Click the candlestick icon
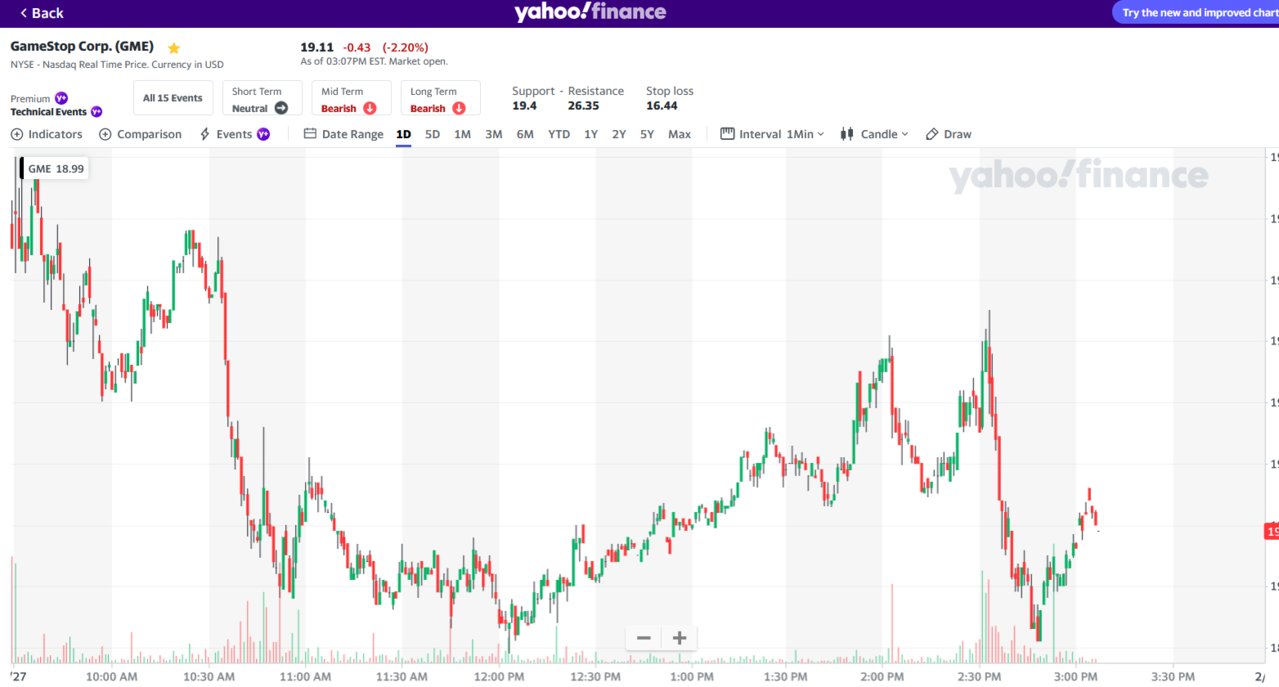 pos(847,134)
